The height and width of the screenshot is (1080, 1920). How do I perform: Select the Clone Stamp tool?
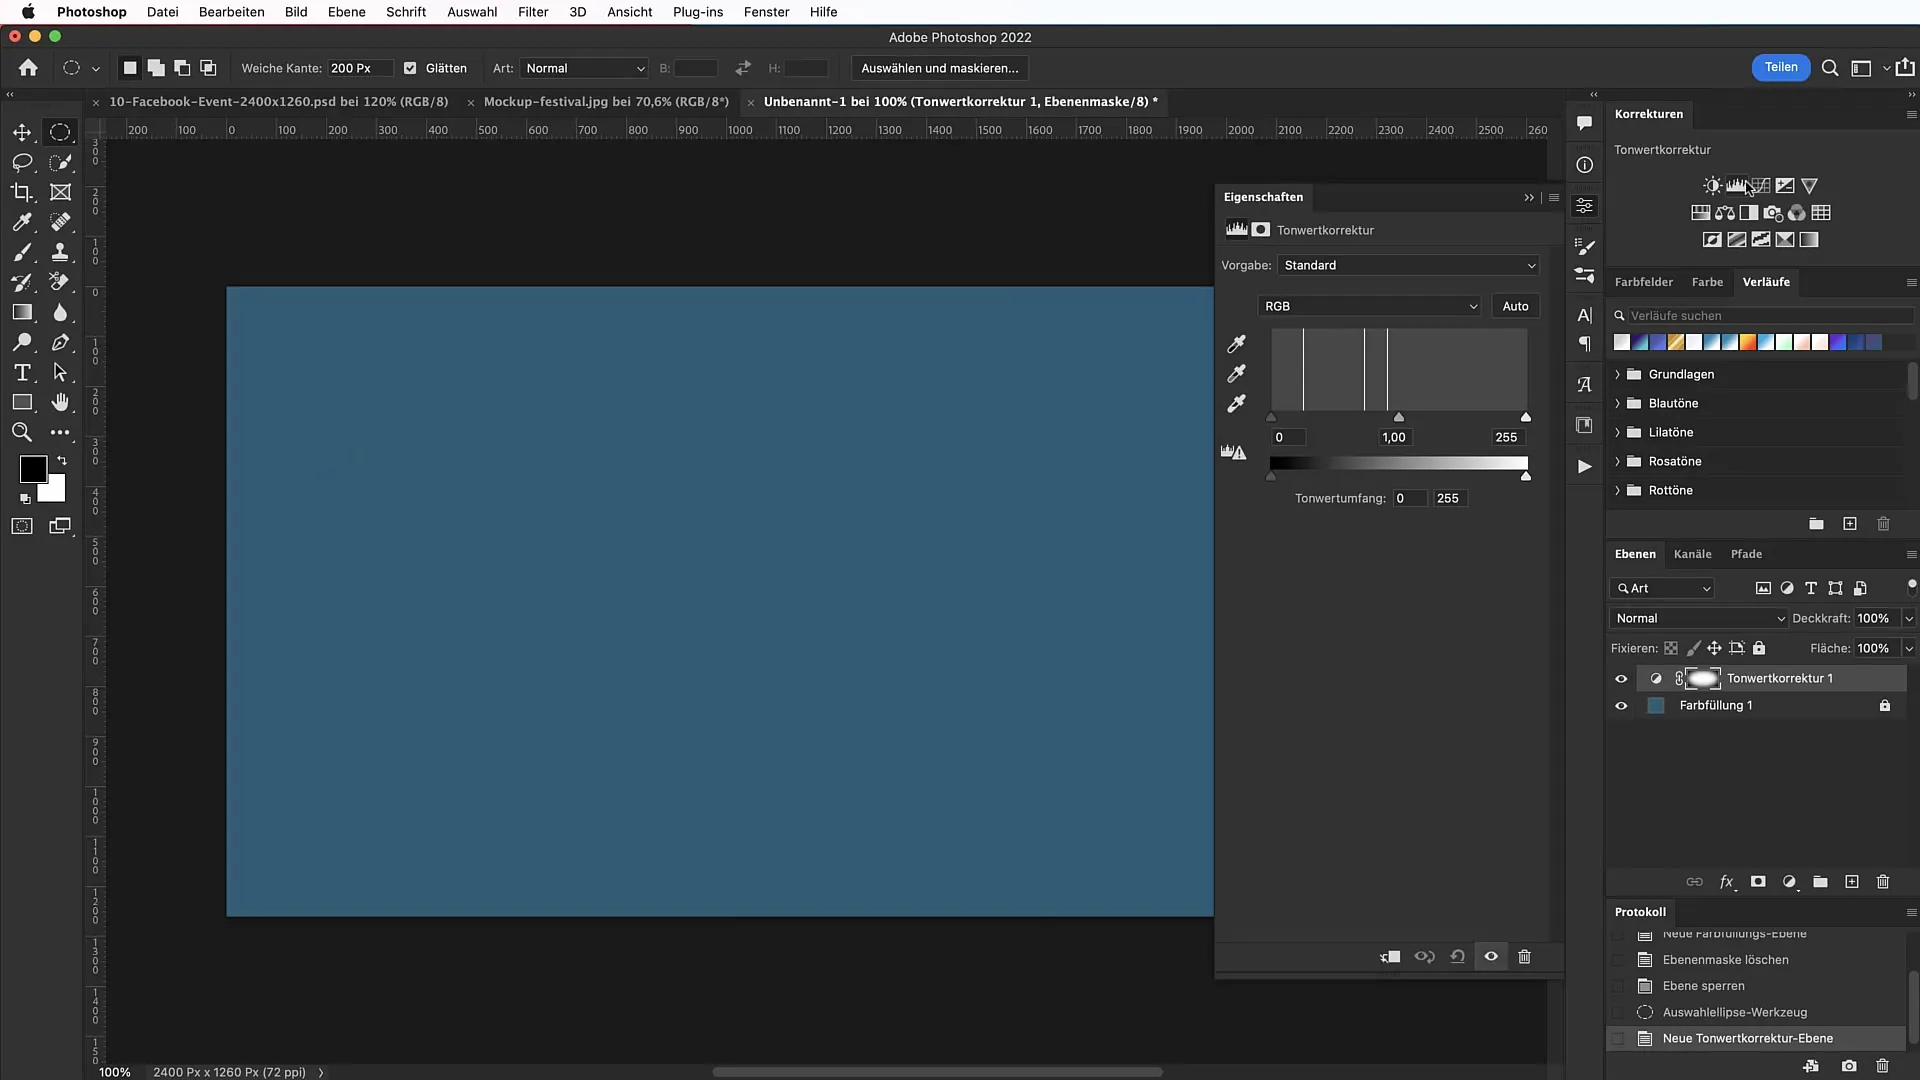click(60, 252)
